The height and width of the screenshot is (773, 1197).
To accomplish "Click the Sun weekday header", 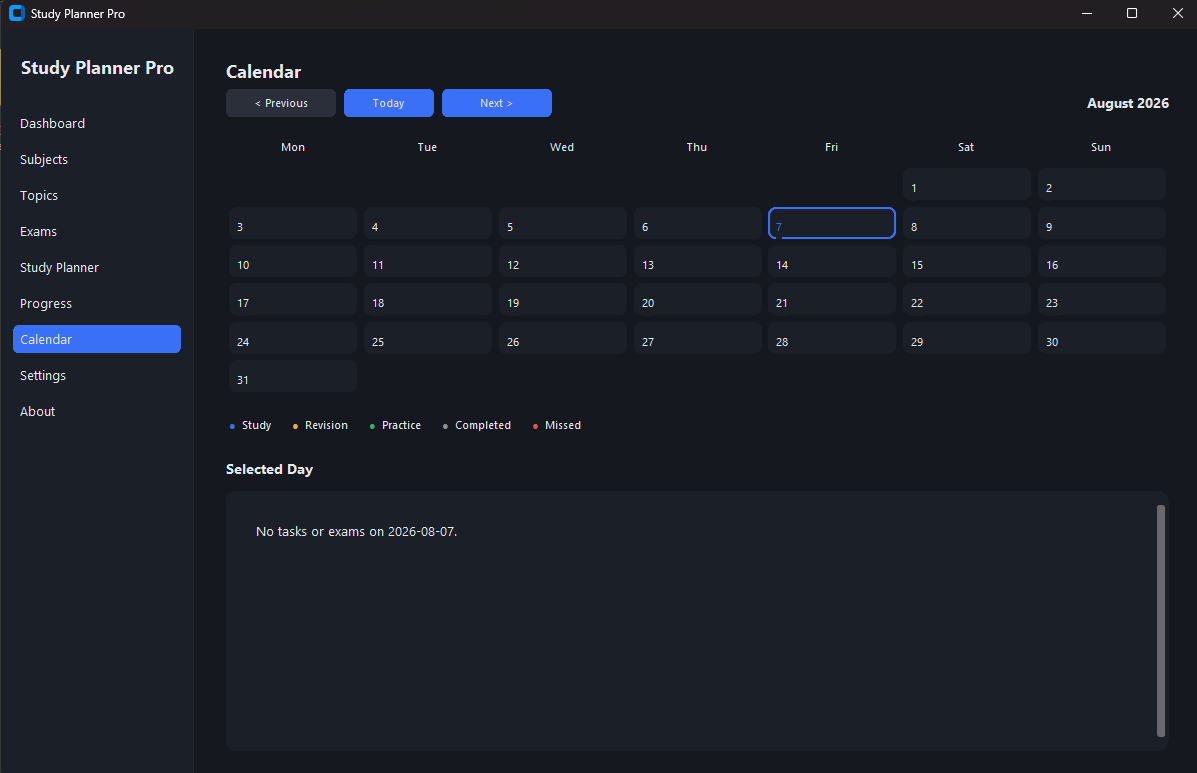I will [x=1101, y=147].
